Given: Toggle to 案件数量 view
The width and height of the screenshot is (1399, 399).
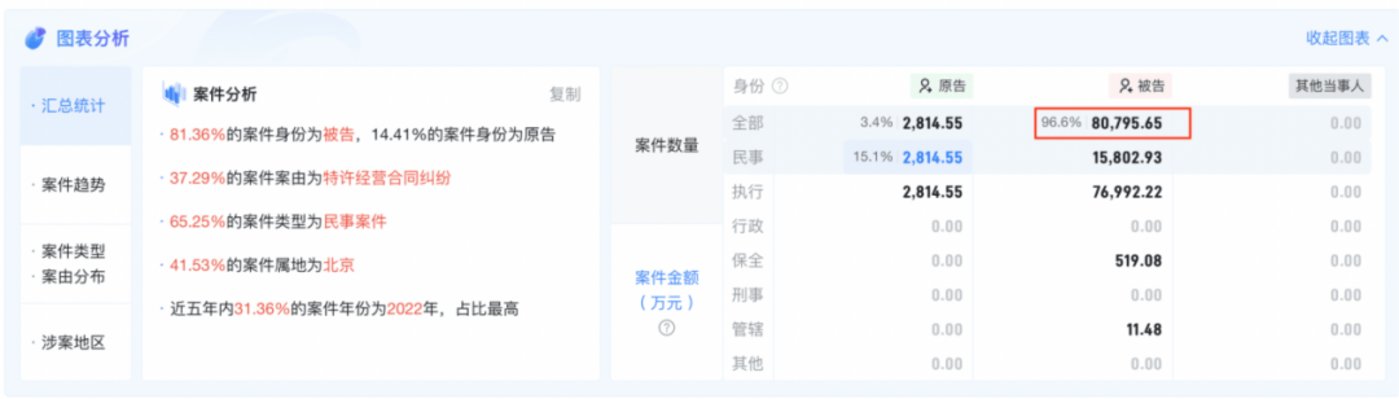Looking at the screenshot, I should point(667,145).
